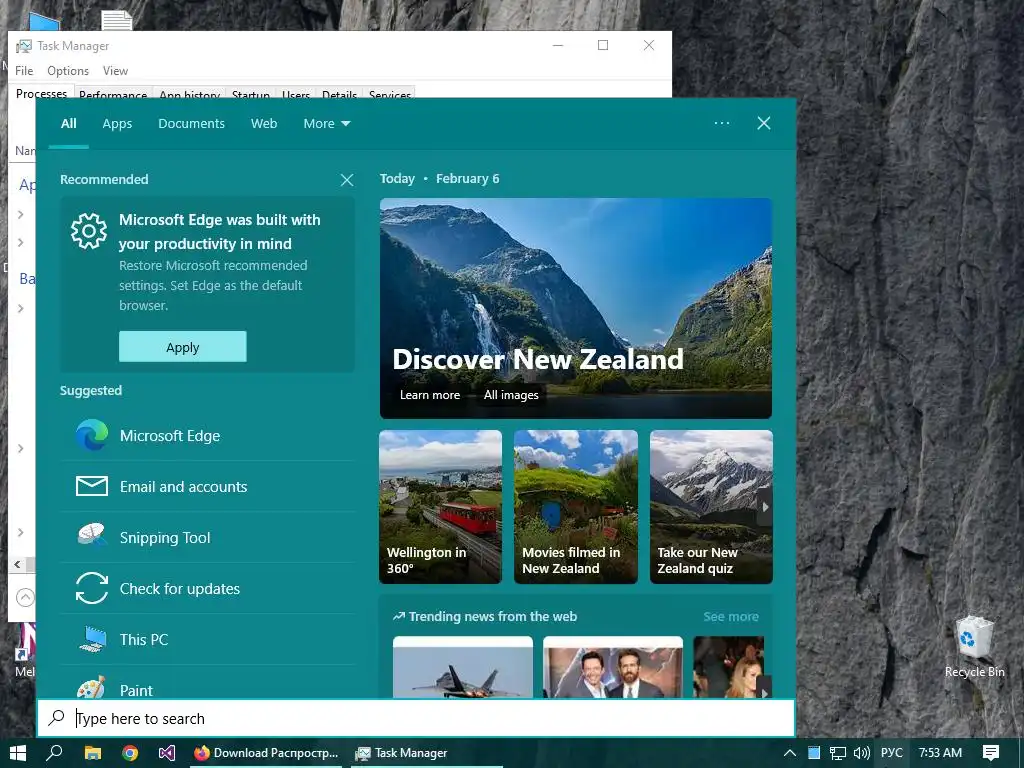Image resolution: width=1024 pixels, height=768 pixels.
Task: Switch to App history tab in Task Manager
Action: click(189, 94)
